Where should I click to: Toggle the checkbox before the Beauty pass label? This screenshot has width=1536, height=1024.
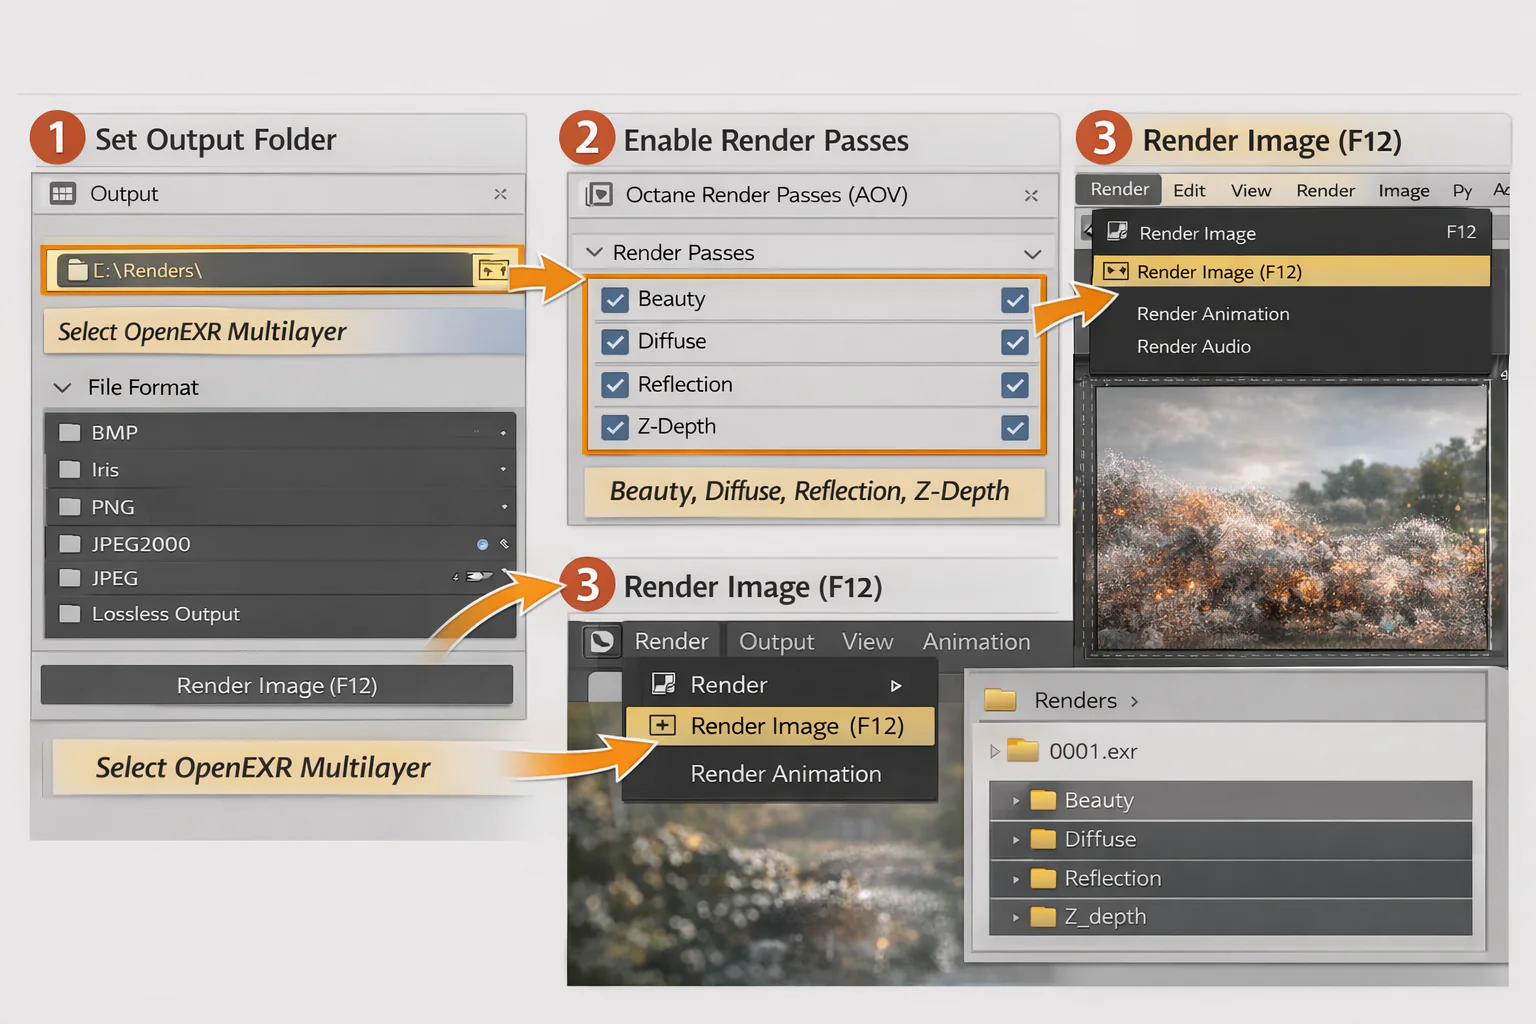pos(615,300)
